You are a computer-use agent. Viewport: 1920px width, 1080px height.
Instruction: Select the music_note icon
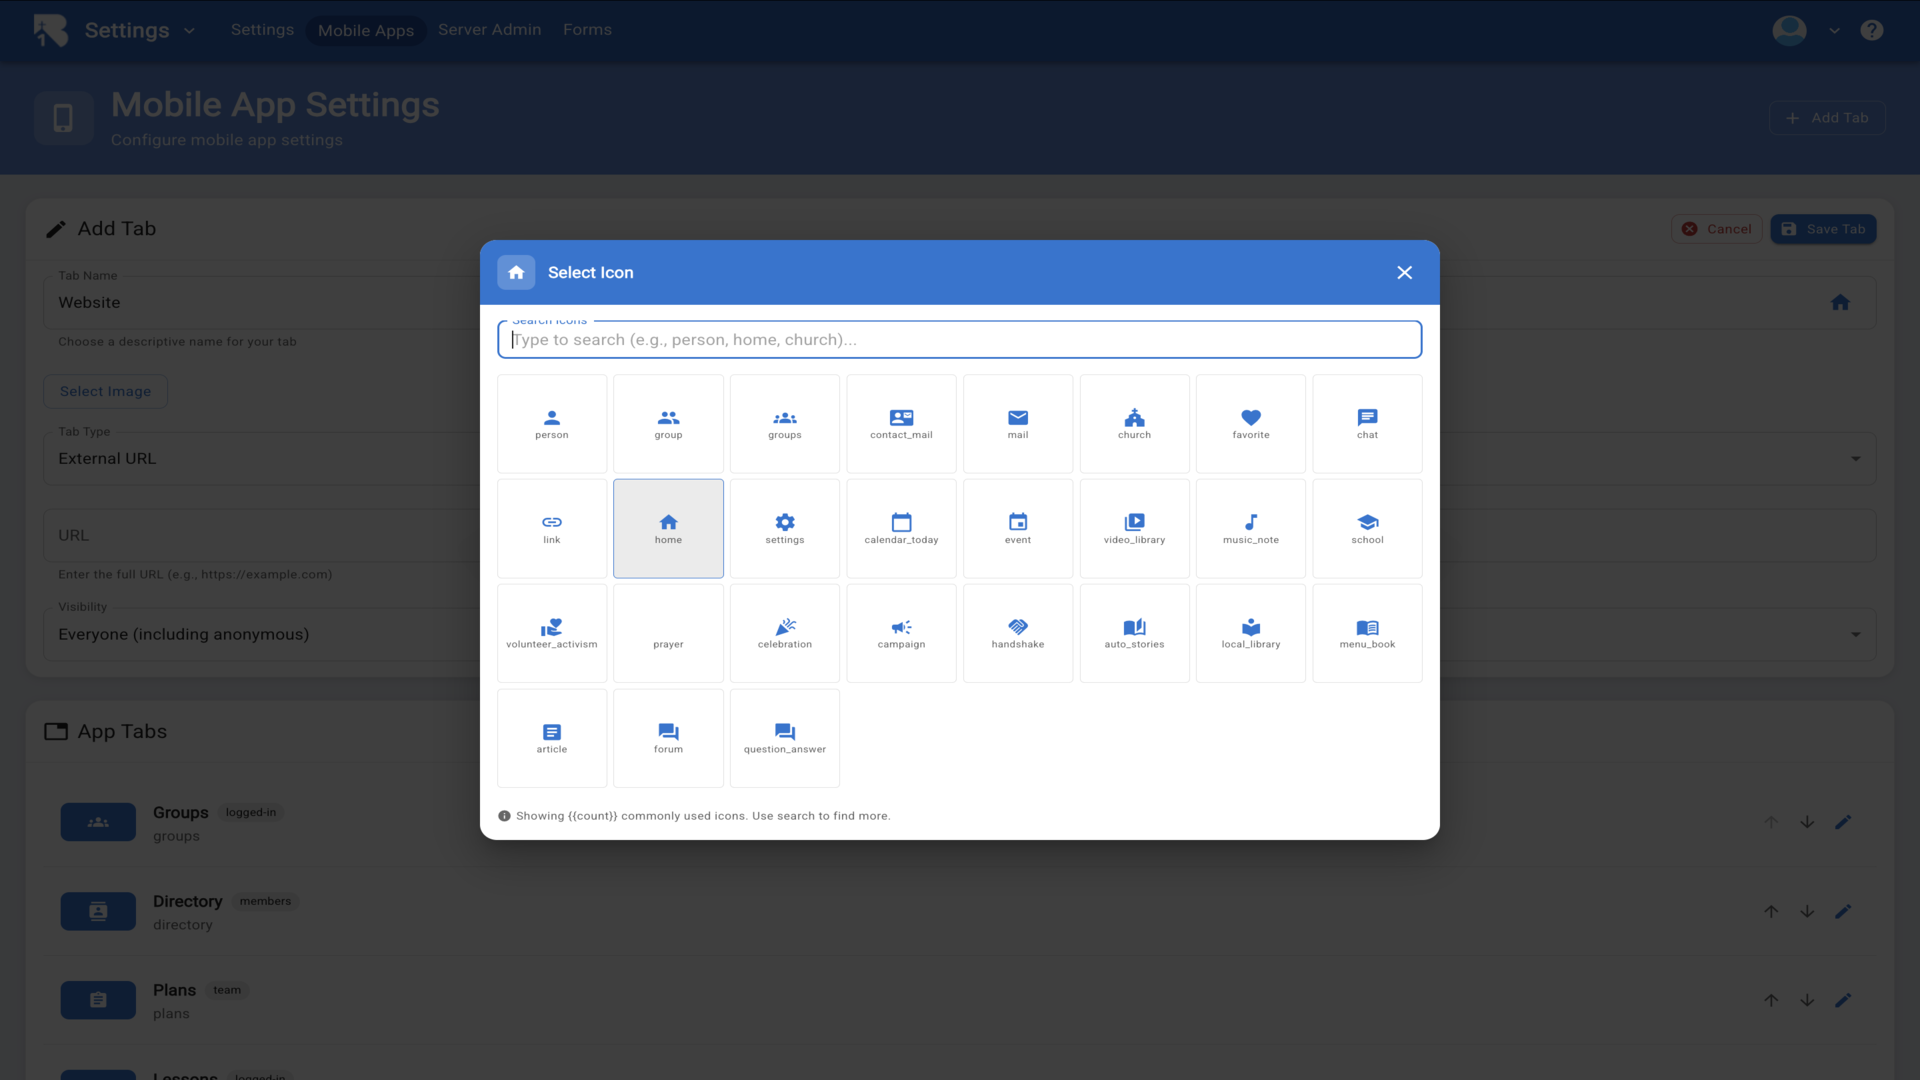pos(1250,528)
